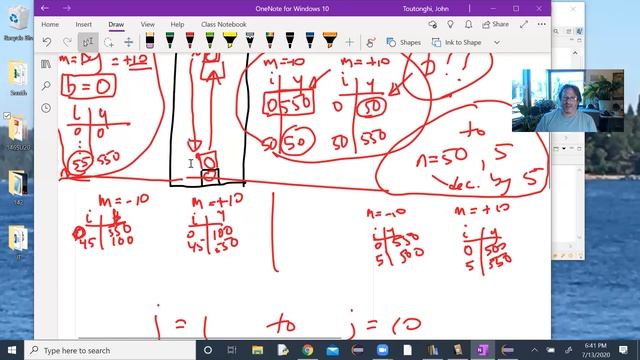This screenshot has height=360, width=640.
Task: Open the search magnifier in the OneNote sidebar
Action: (x=46, y=86)
